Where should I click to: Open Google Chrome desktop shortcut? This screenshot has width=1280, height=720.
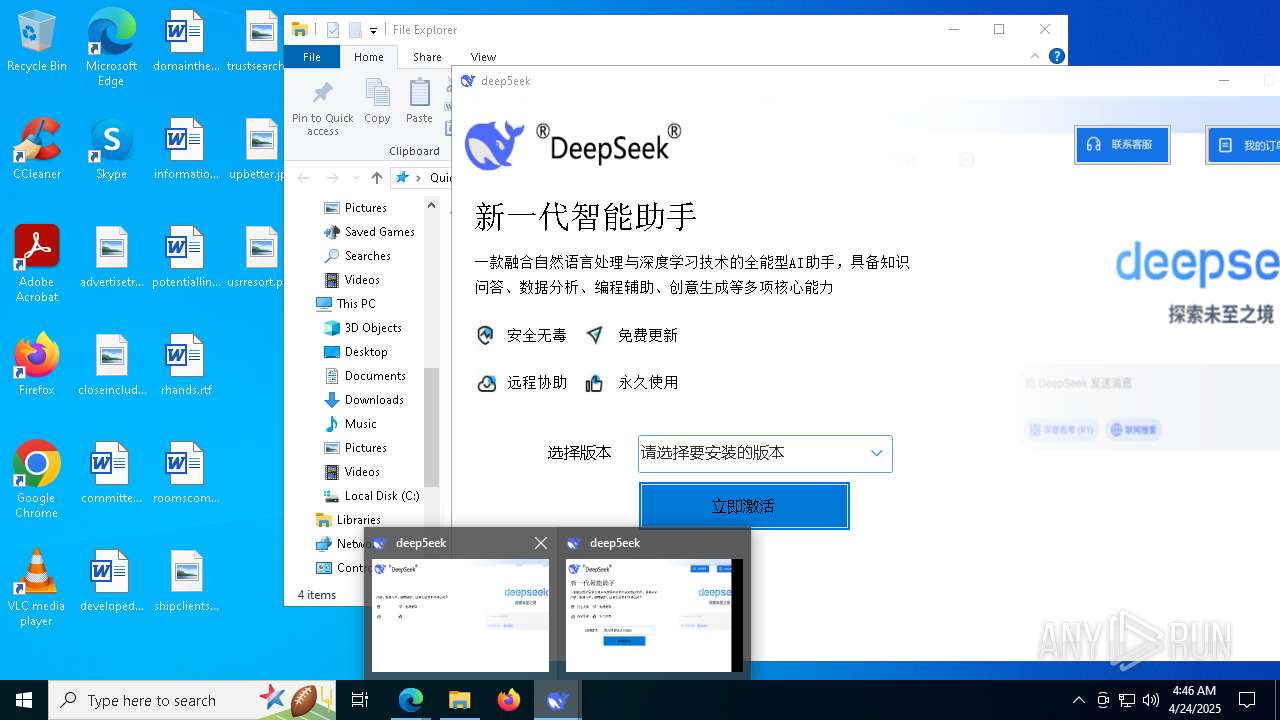point(37,480)
